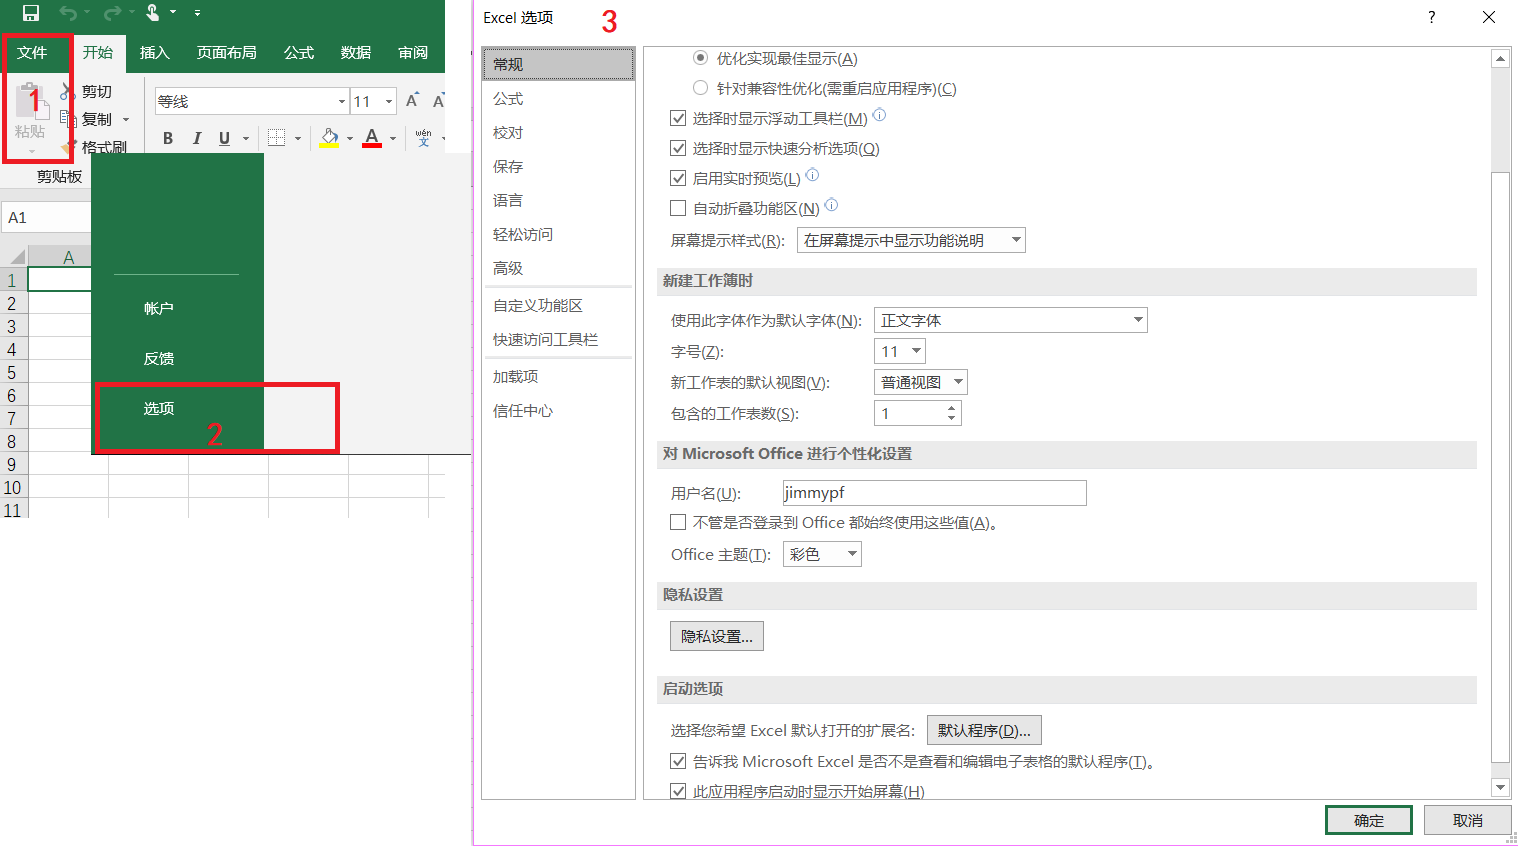Screen dimensions: 1520x850
Task: Uncheck 选择时显示快速分析选项 checkbox
Action: [678, 148]
